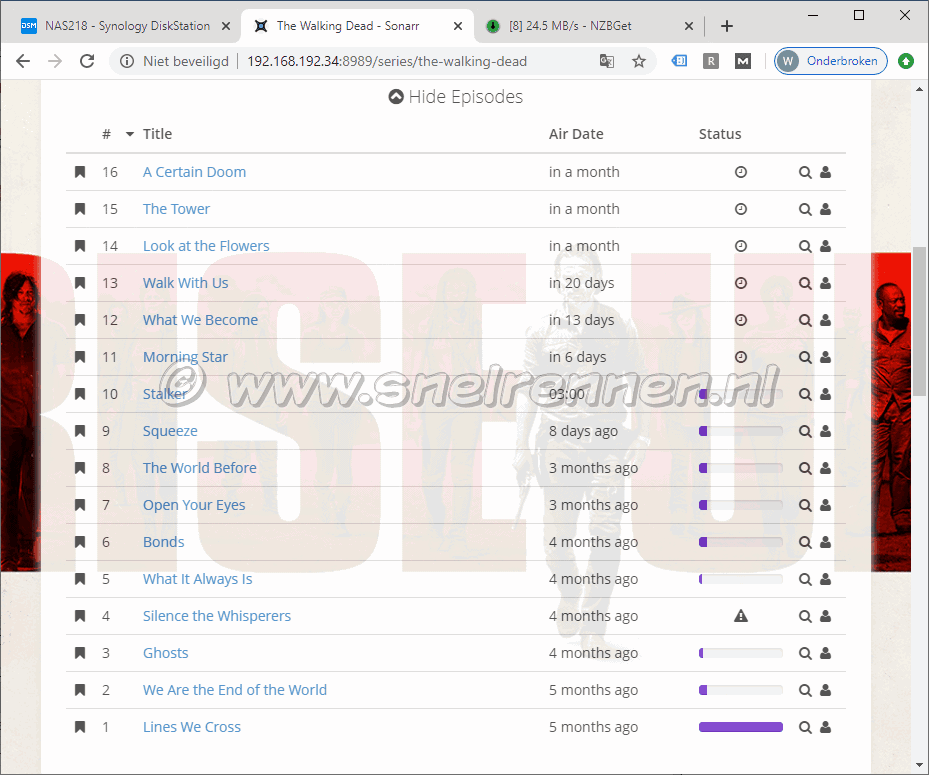Image resolution: width=929 pixels, height=775 pixels.
Task: Toggle monitored bookmark for Walk With Us
Action: click(x=80, y=283)
